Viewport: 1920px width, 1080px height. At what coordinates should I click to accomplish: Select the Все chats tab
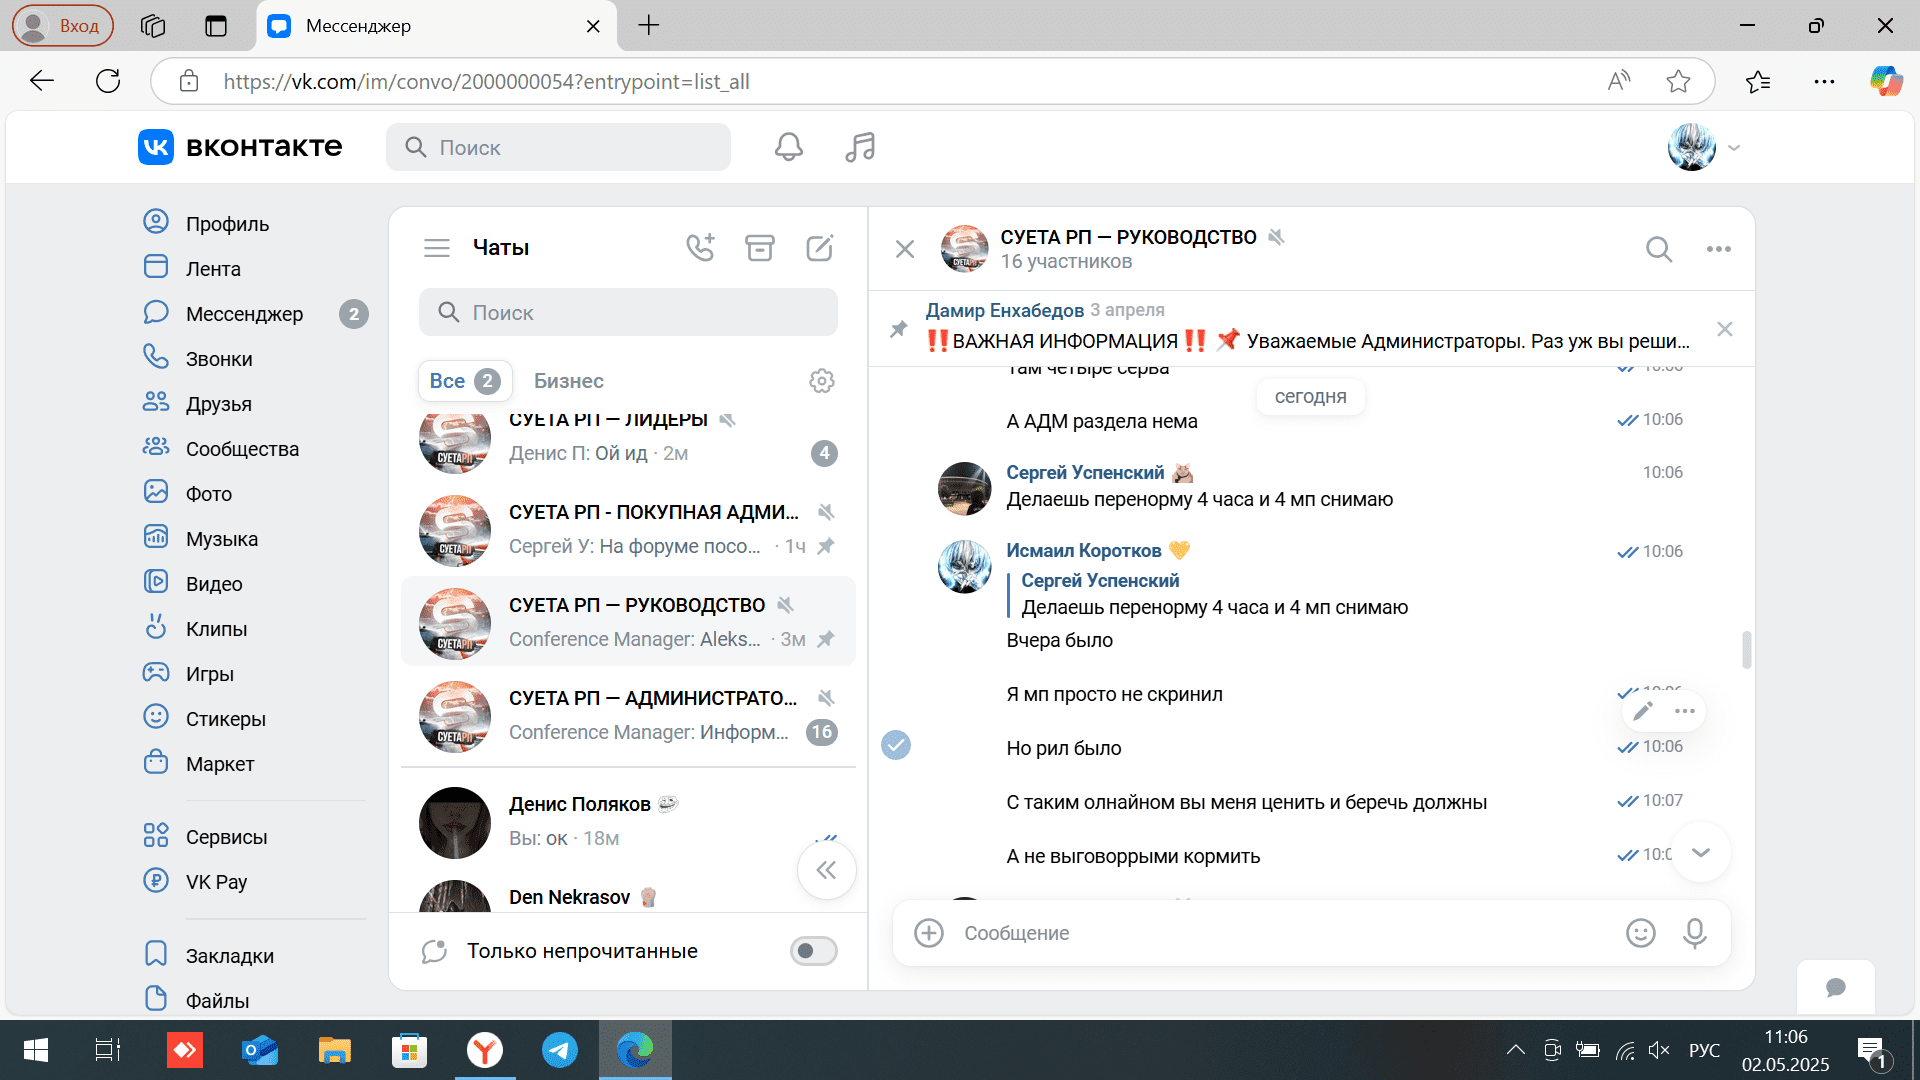tap(465, 381)
